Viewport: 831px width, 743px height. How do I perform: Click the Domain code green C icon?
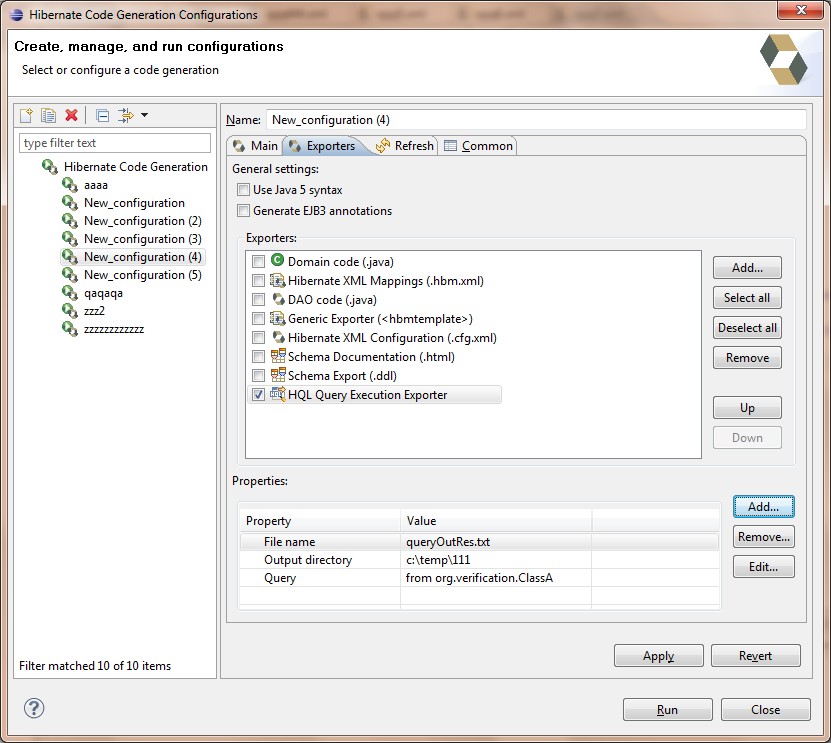tap(277, 260)
